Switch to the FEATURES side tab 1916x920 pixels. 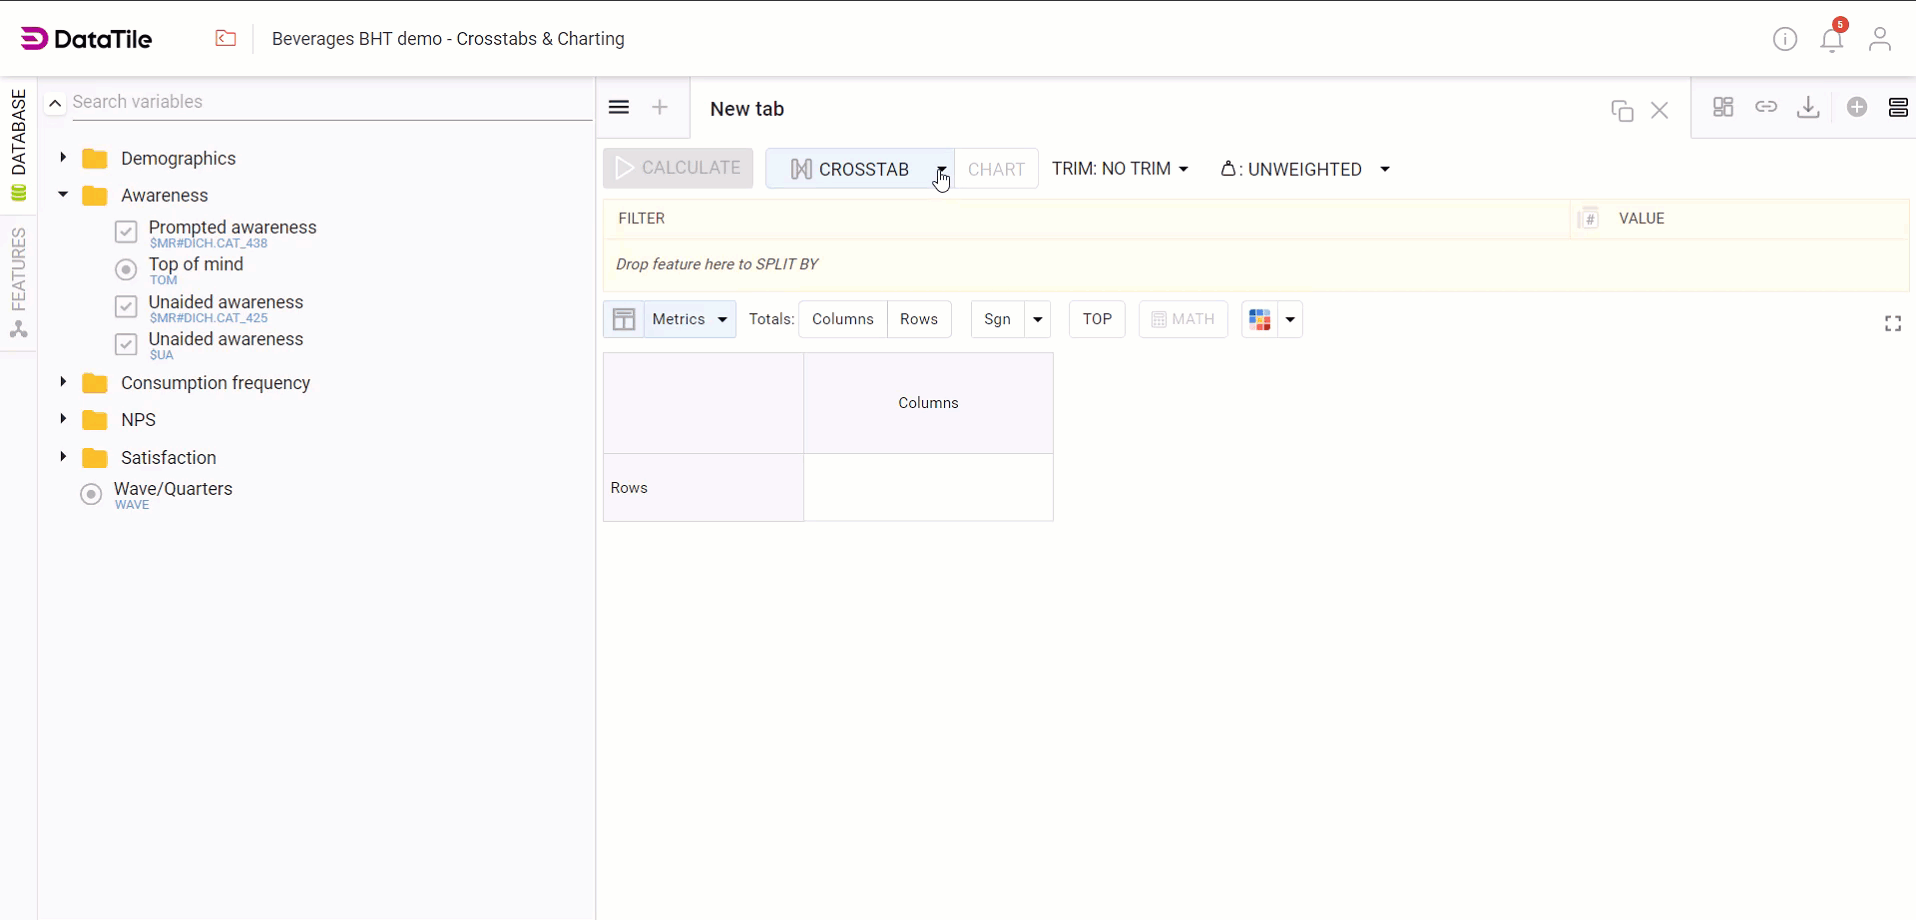point(18,280)
